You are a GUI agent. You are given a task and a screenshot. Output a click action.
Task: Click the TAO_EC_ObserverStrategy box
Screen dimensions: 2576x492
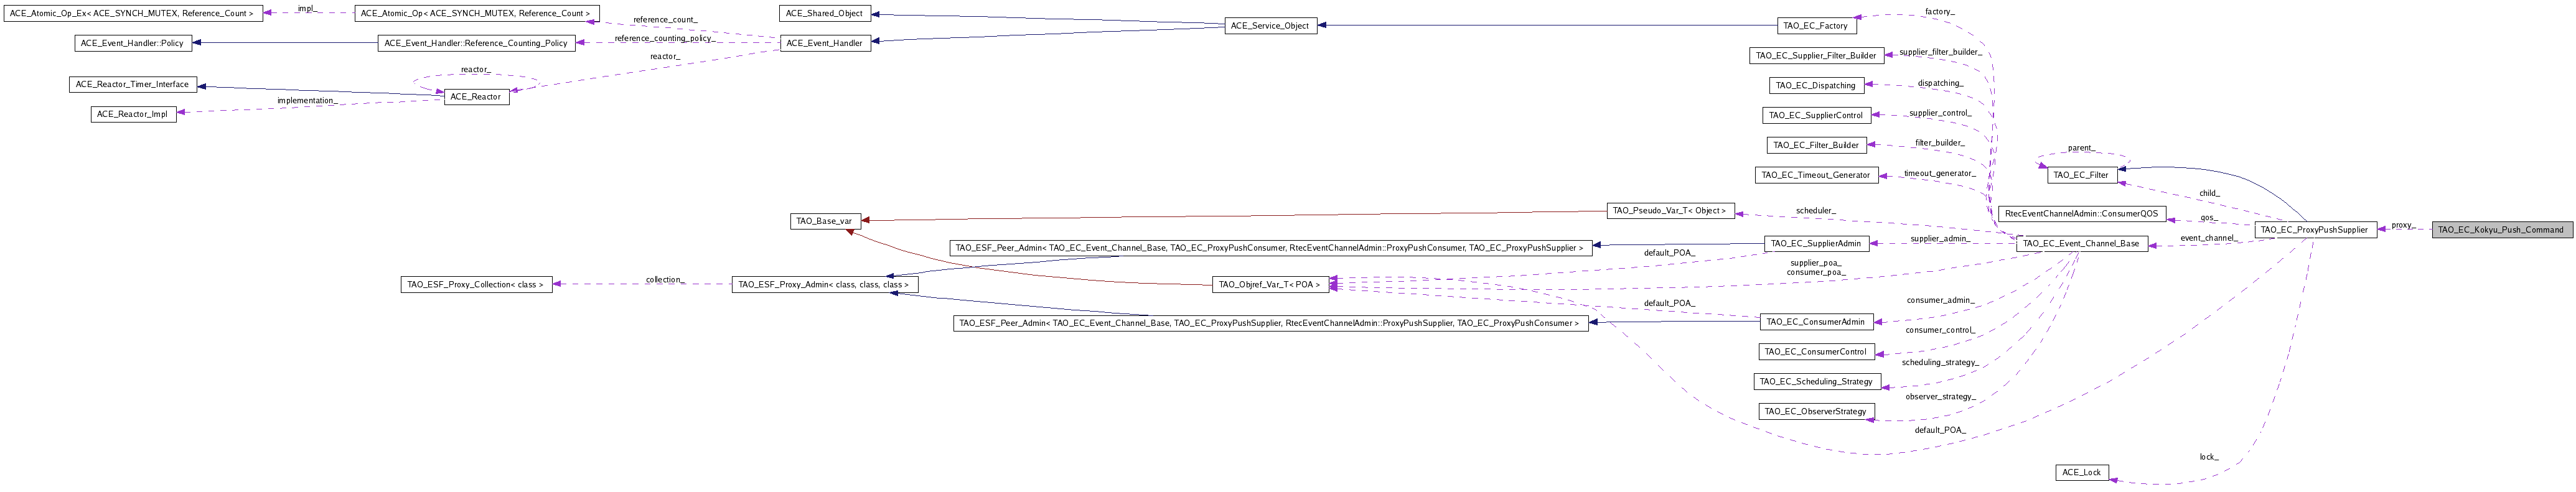pyautogui.click(x=1815, y=412)
